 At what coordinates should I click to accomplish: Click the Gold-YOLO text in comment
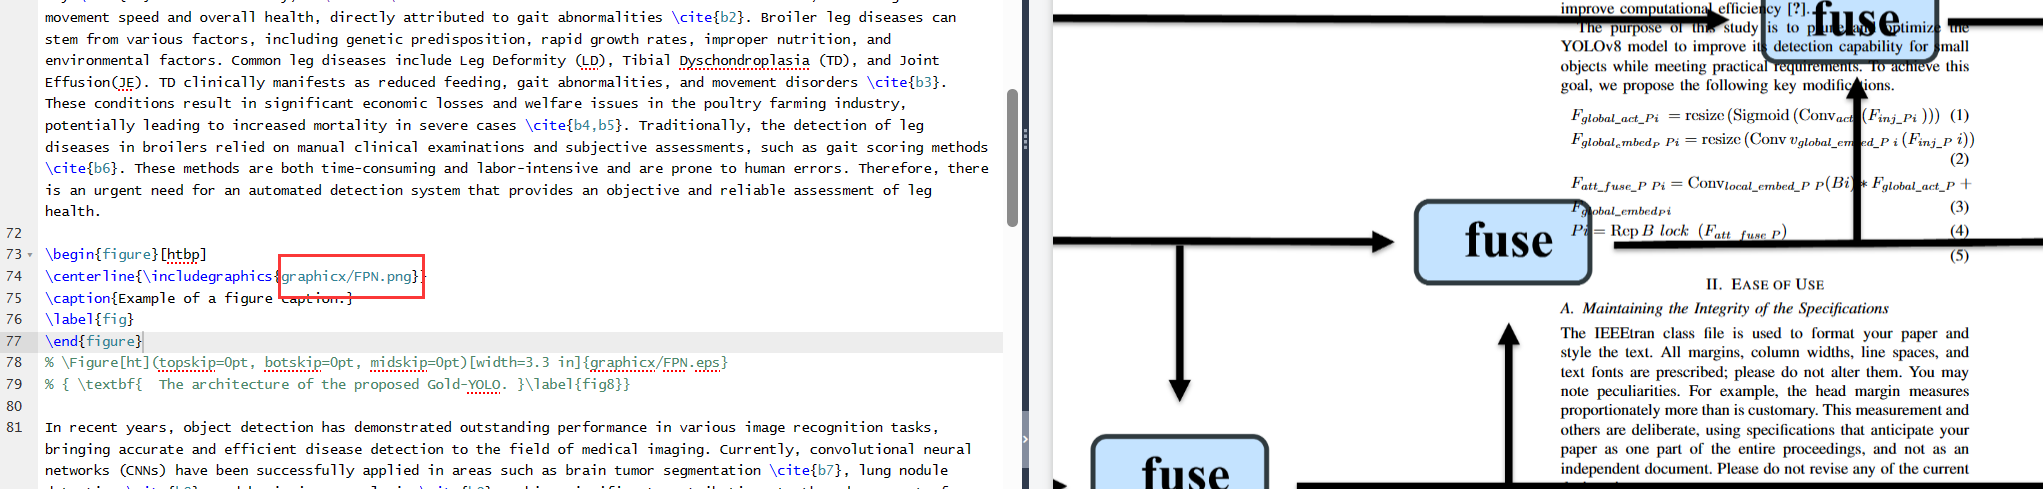pyautogui.click(x=464, y=384)
